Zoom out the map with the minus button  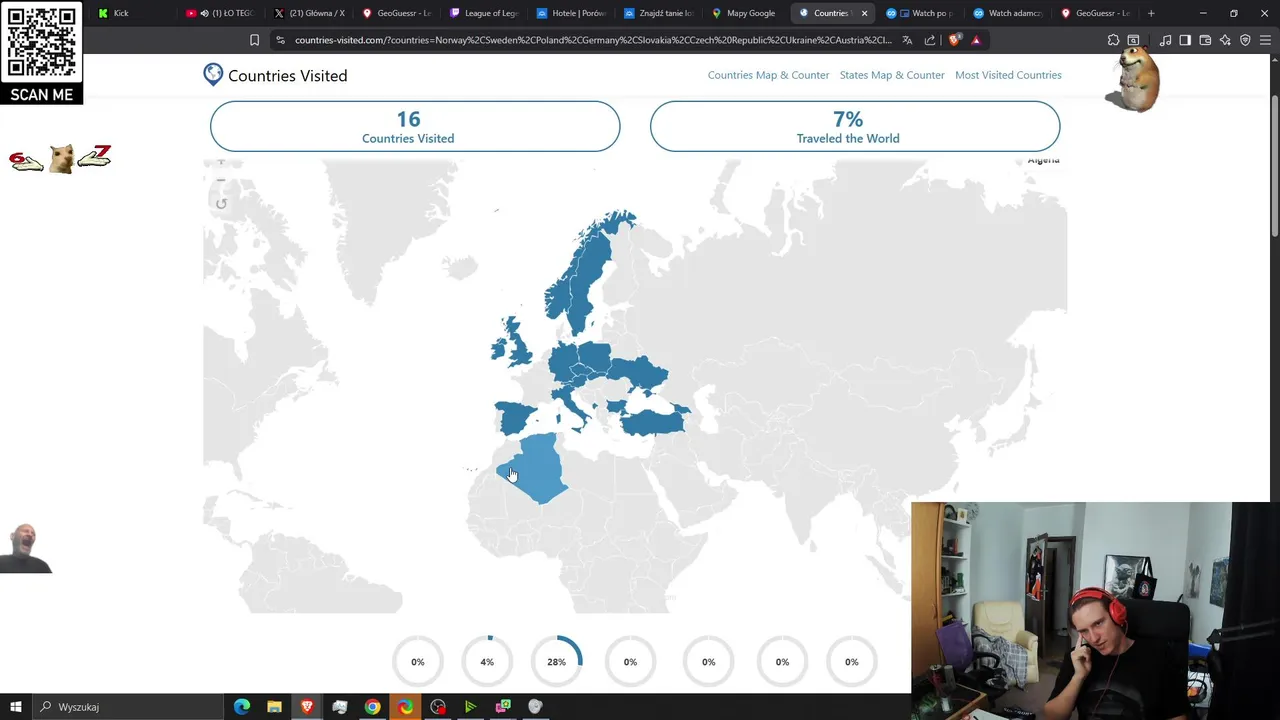pos(221,181)
